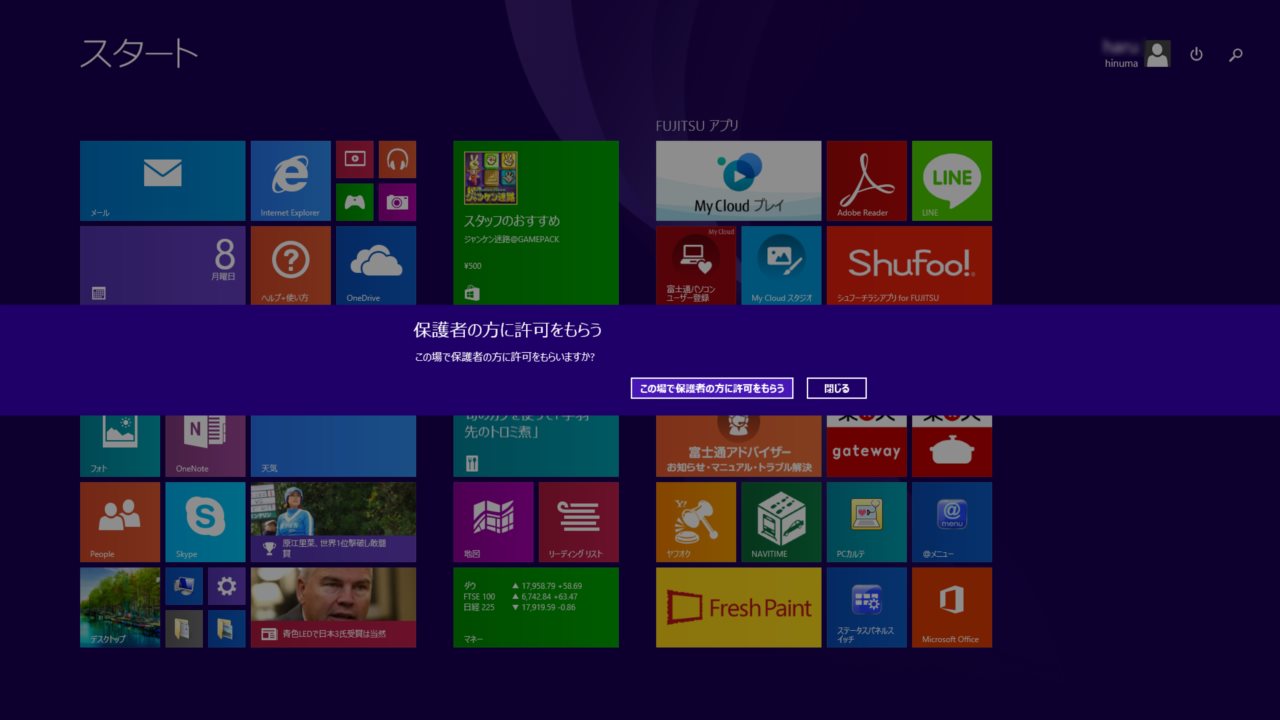Open the Skype tile
The width and height of the screenshot is (1280, 720).
pos(205,522)
